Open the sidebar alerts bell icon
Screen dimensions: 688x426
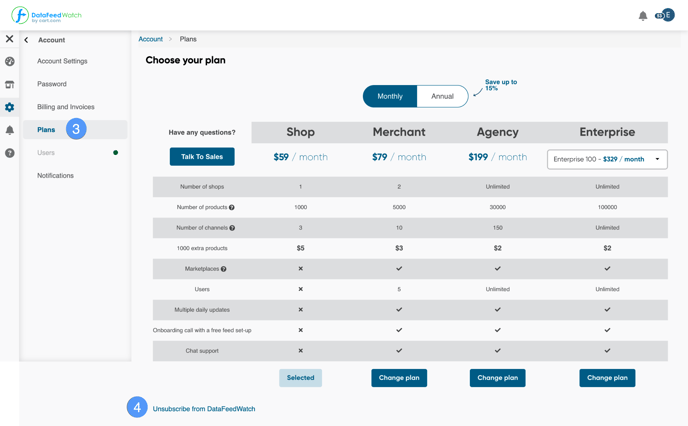click(x=10, y=130)
